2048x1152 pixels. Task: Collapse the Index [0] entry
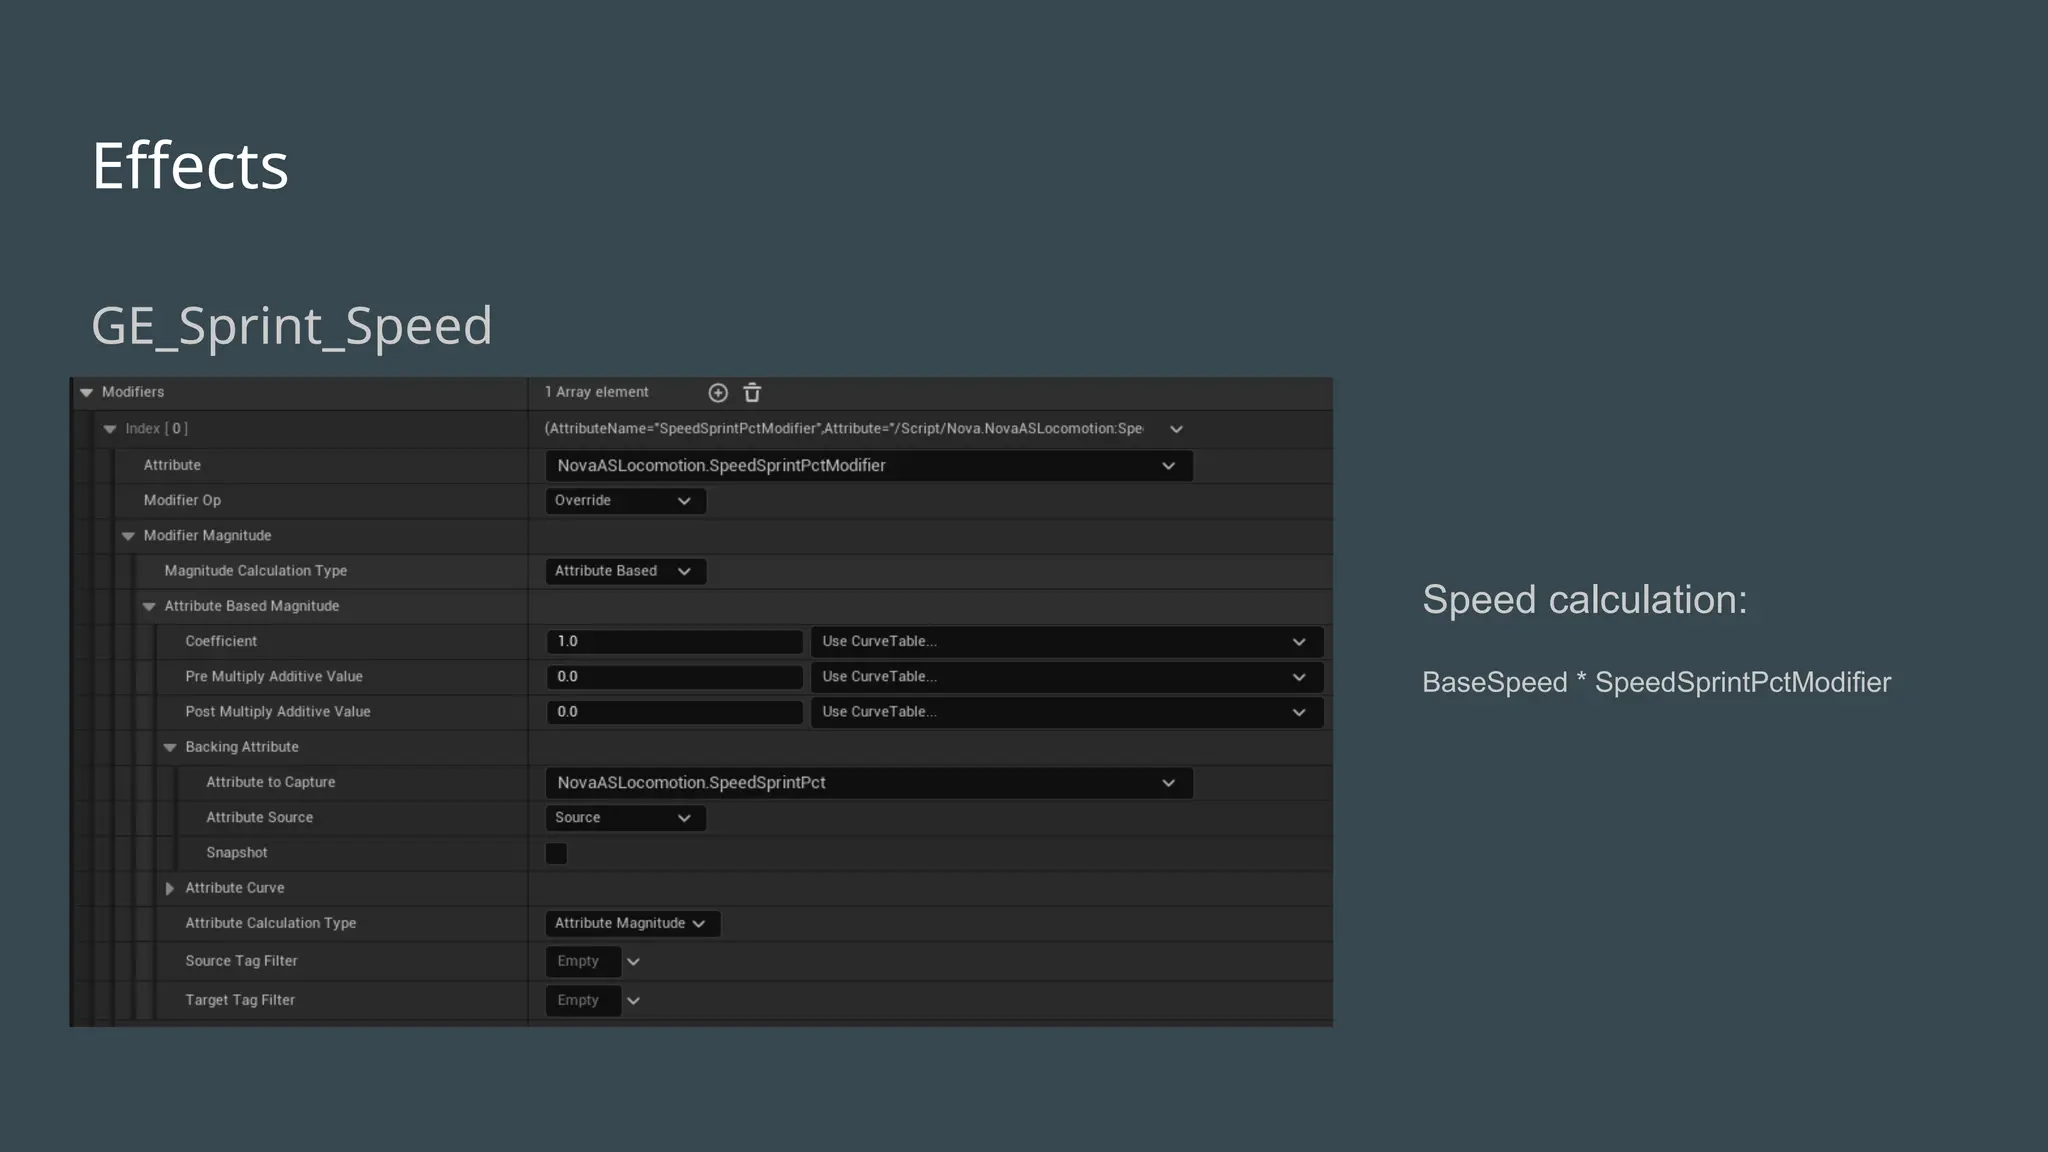click(110, 429)
